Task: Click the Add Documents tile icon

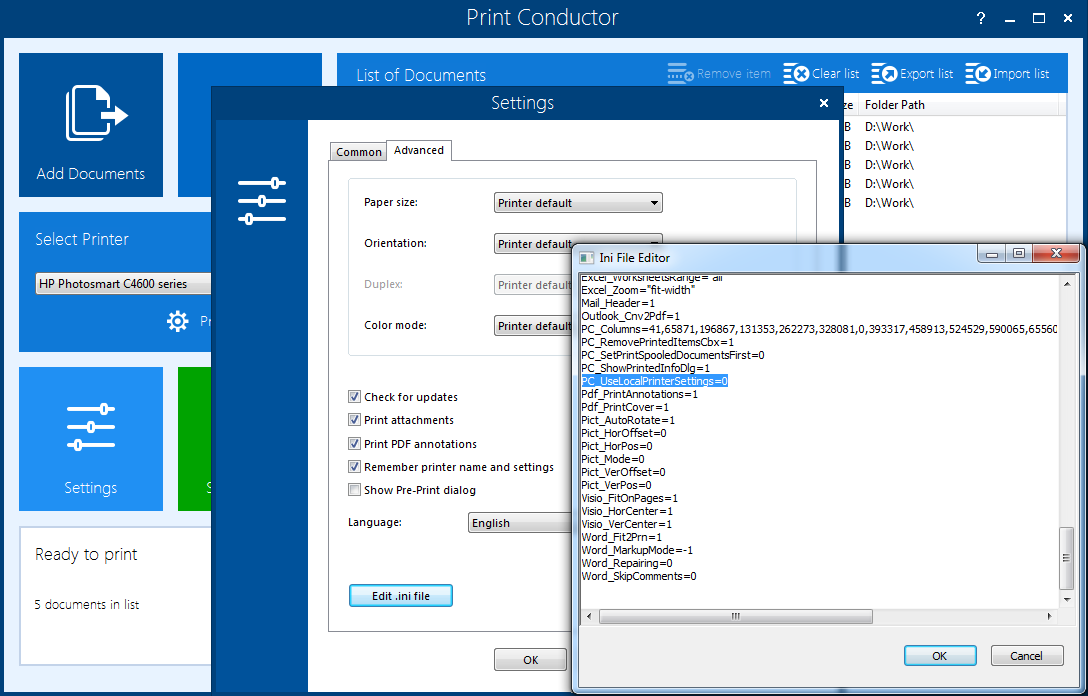Action: [96, 112]
